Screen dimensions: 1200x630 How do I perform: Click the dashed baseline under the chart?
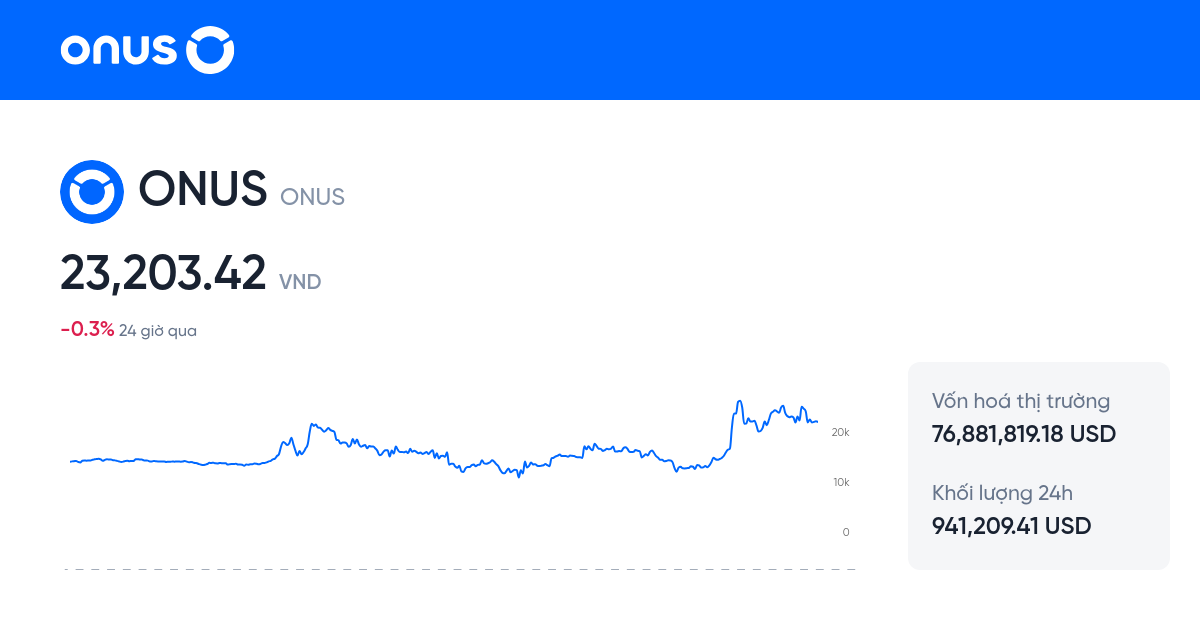(460, 570)
